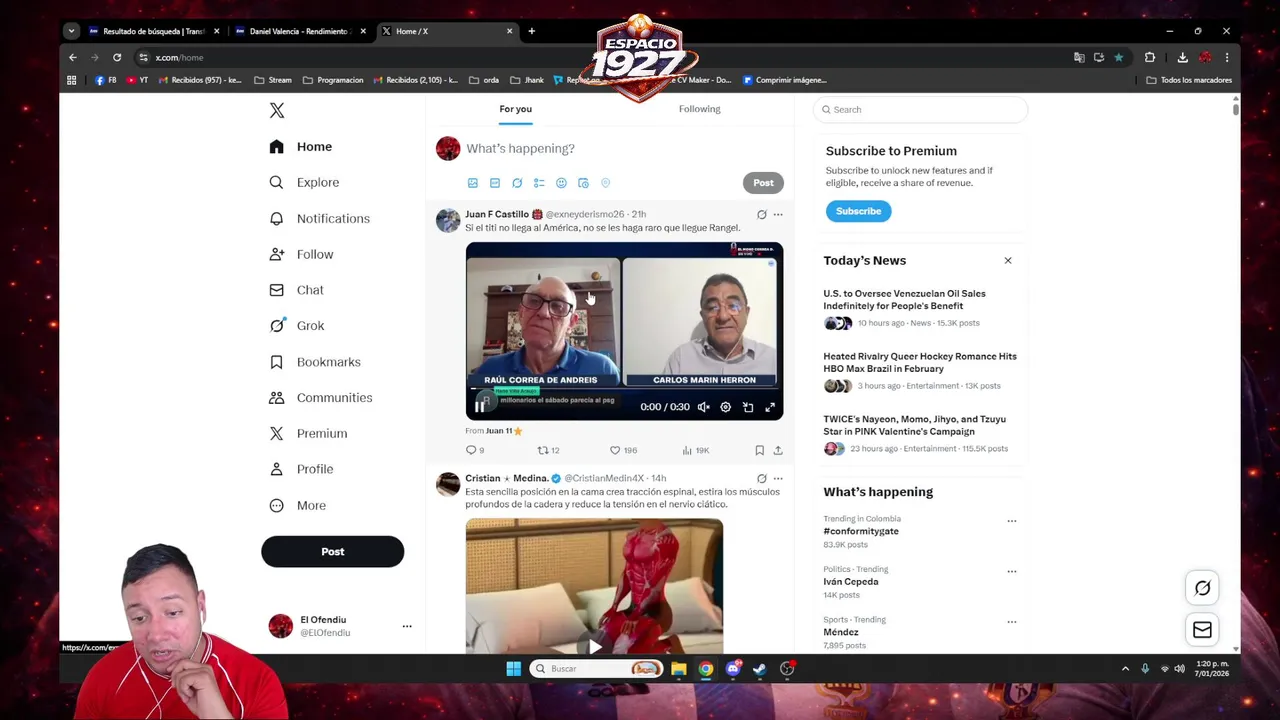This screenshot has width=1280, height=720.
Task: Switch to Resultado de búsqueda browser tab
Action: tap(153, 31)
